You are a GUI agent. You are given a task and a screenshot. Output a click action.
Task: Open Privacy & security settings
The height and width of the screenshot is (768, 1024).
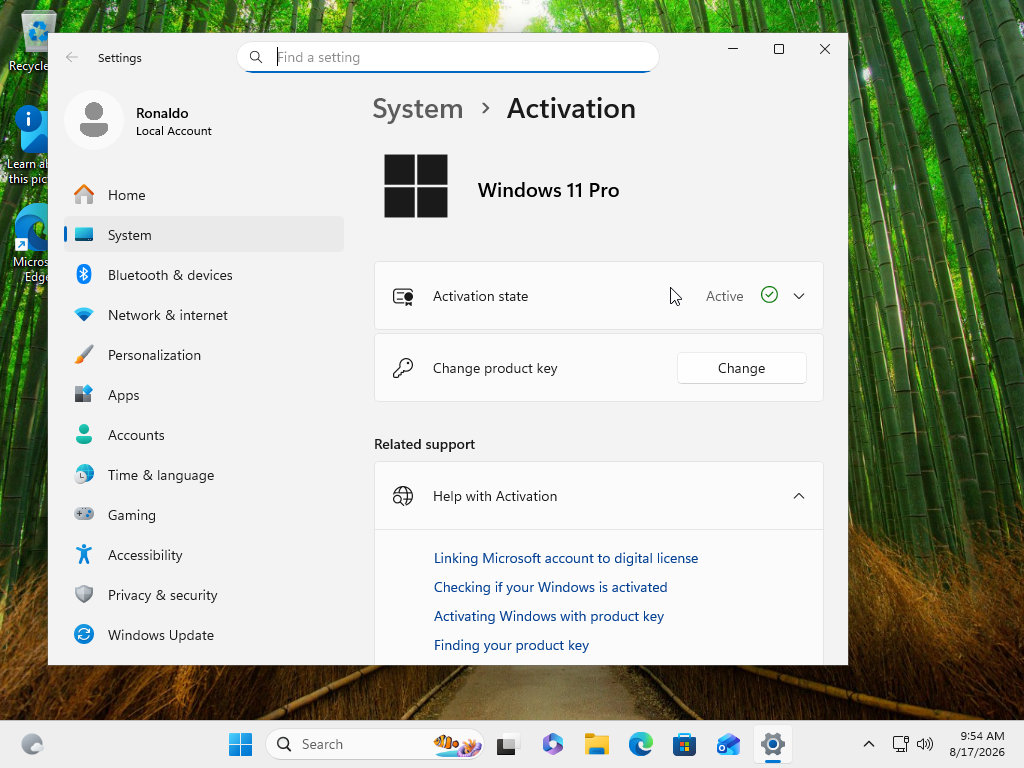pyautogui.click(x=204, y=594)
